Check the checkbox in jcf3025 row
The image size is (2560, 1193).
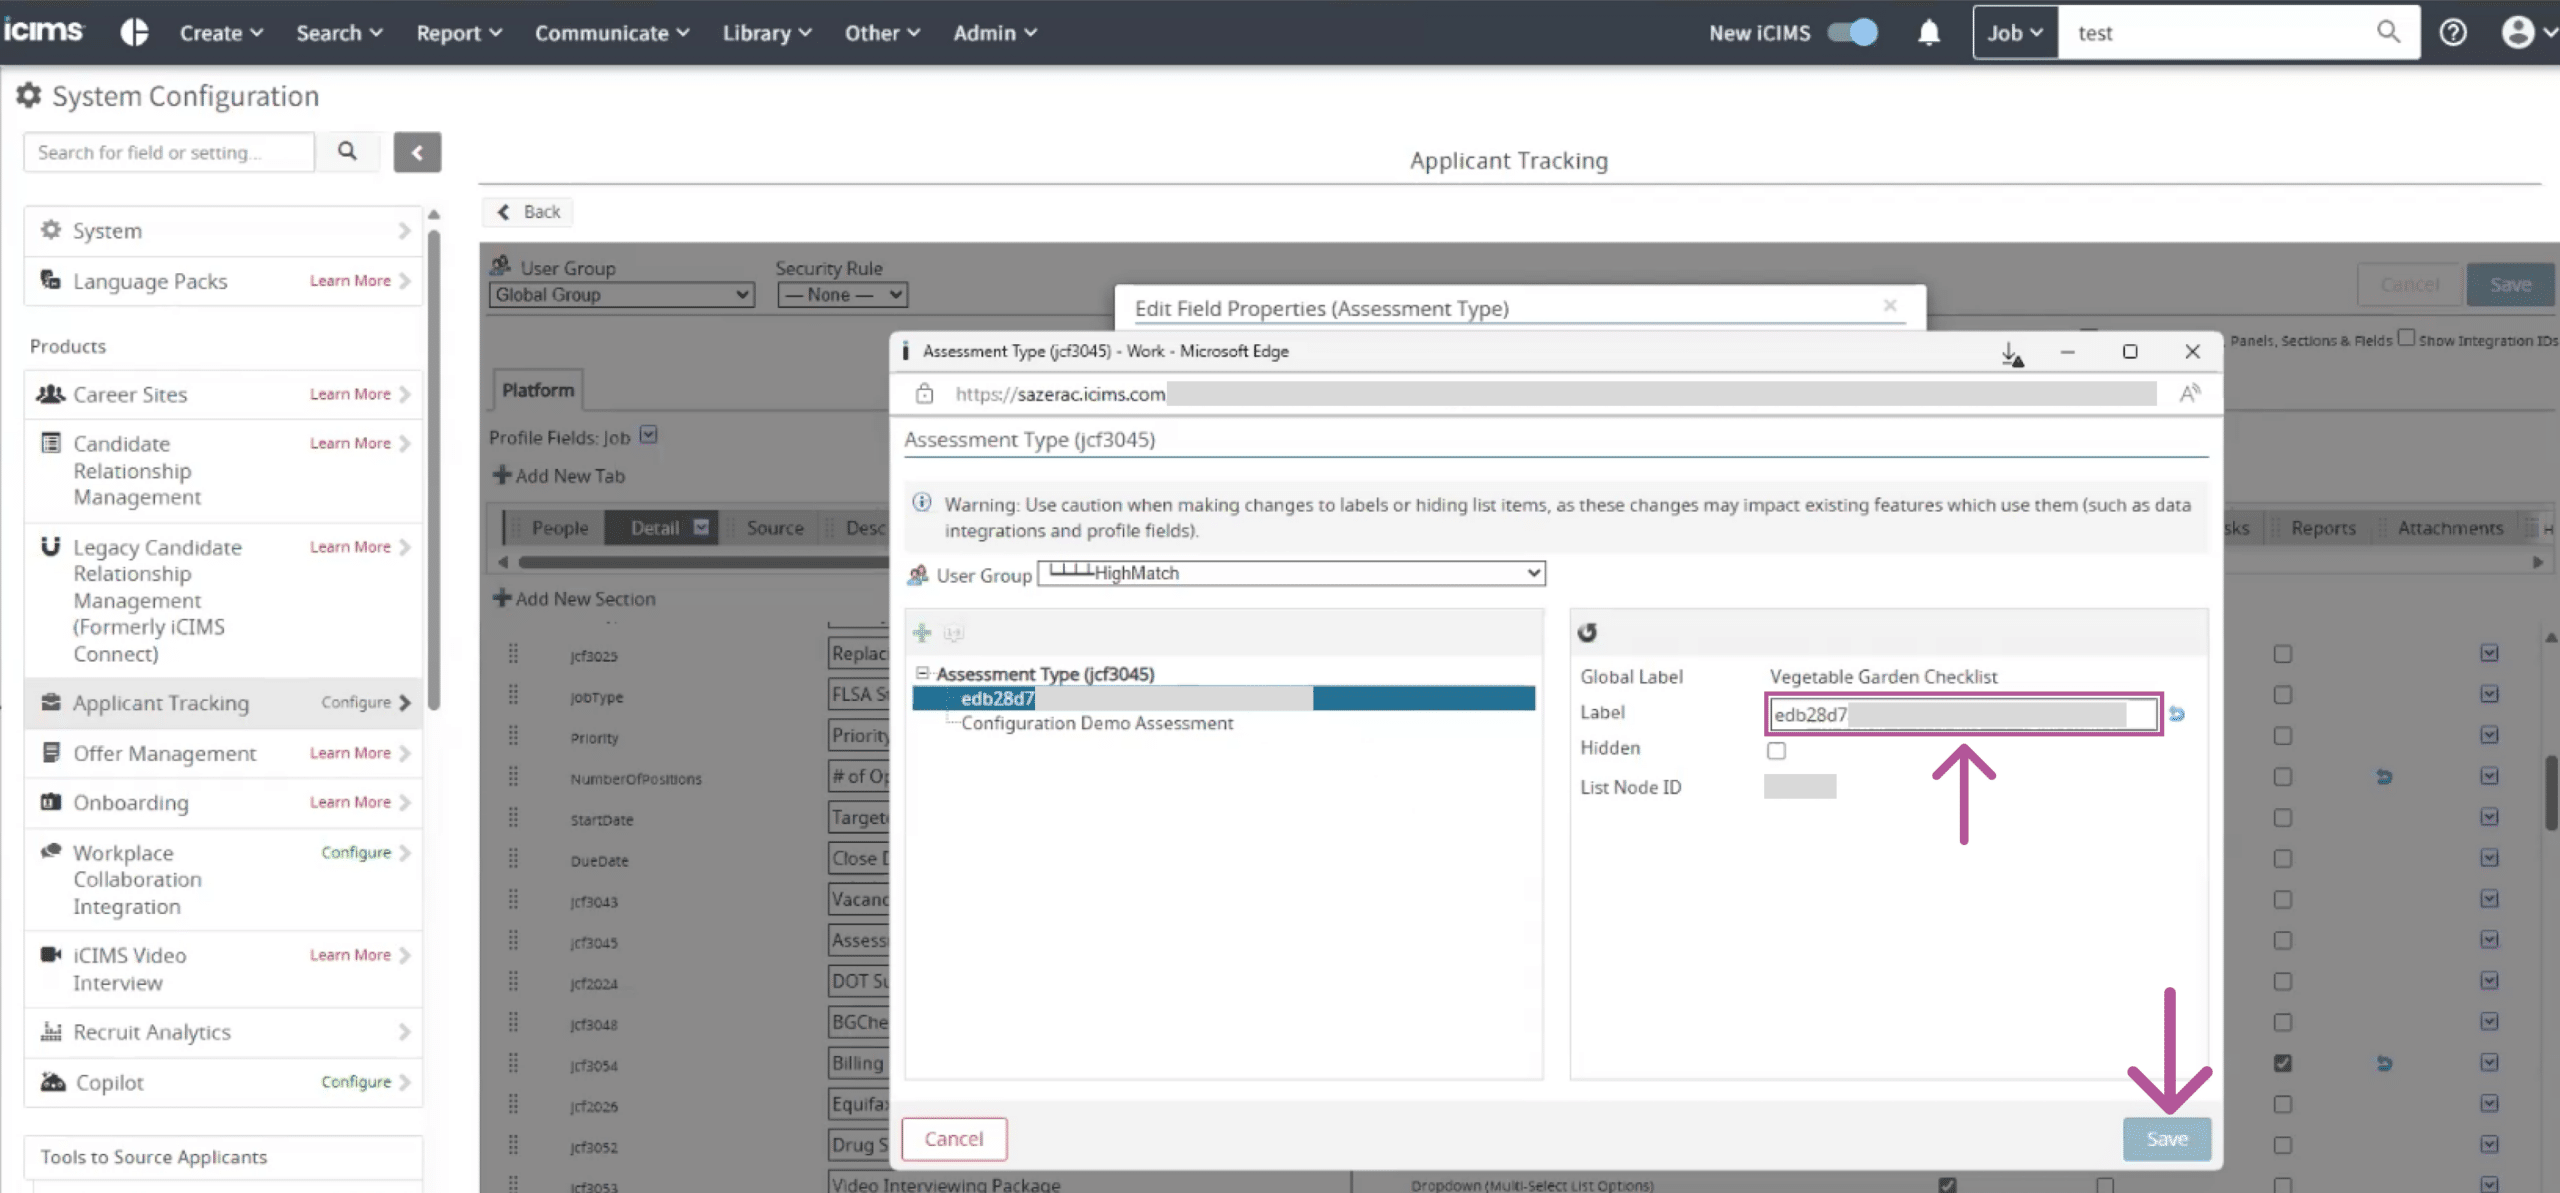tap(2282, 654)
